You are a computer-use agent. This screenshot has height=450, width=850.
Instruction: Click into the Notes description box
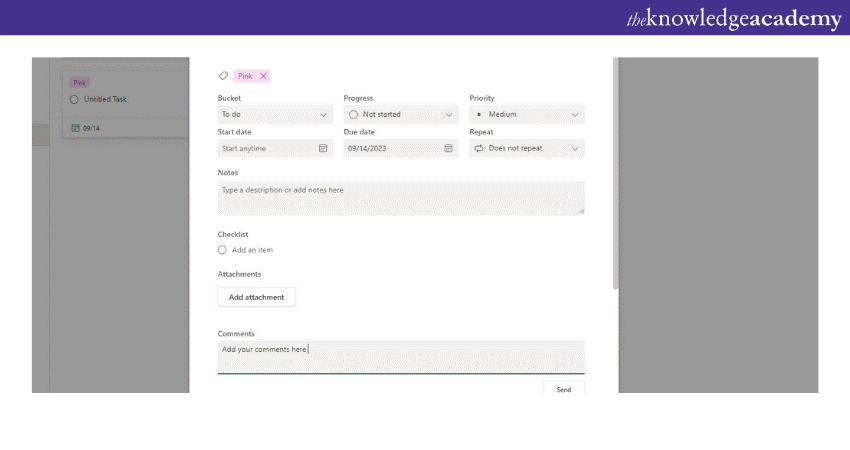(400, 198)
